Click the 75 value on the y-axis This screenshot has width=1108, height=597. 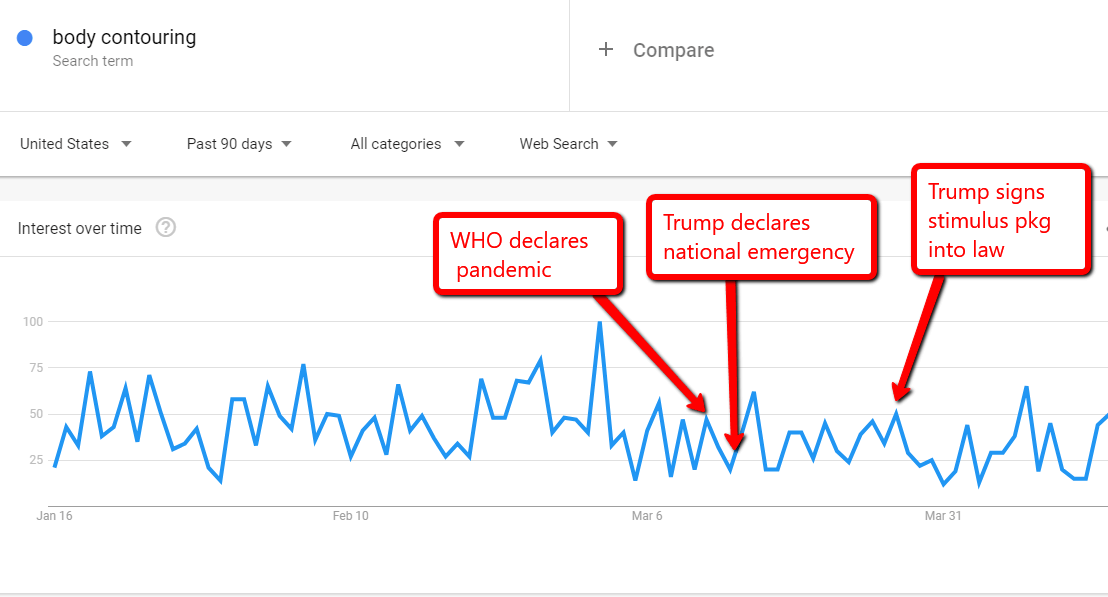(36, 368)
